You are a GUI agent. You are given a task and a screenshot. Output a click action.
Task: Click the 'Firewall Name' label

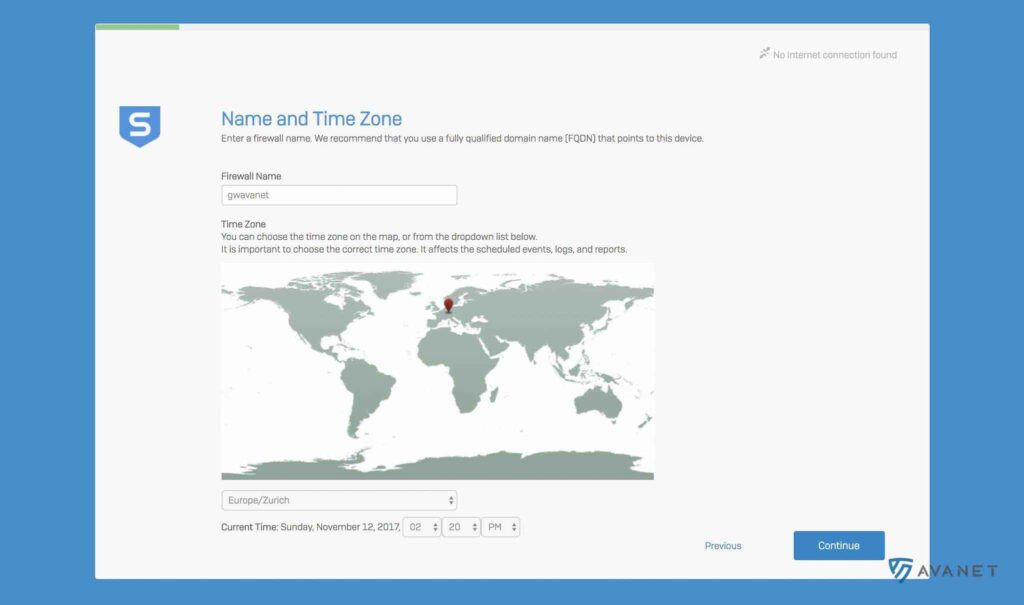point(251,176)
